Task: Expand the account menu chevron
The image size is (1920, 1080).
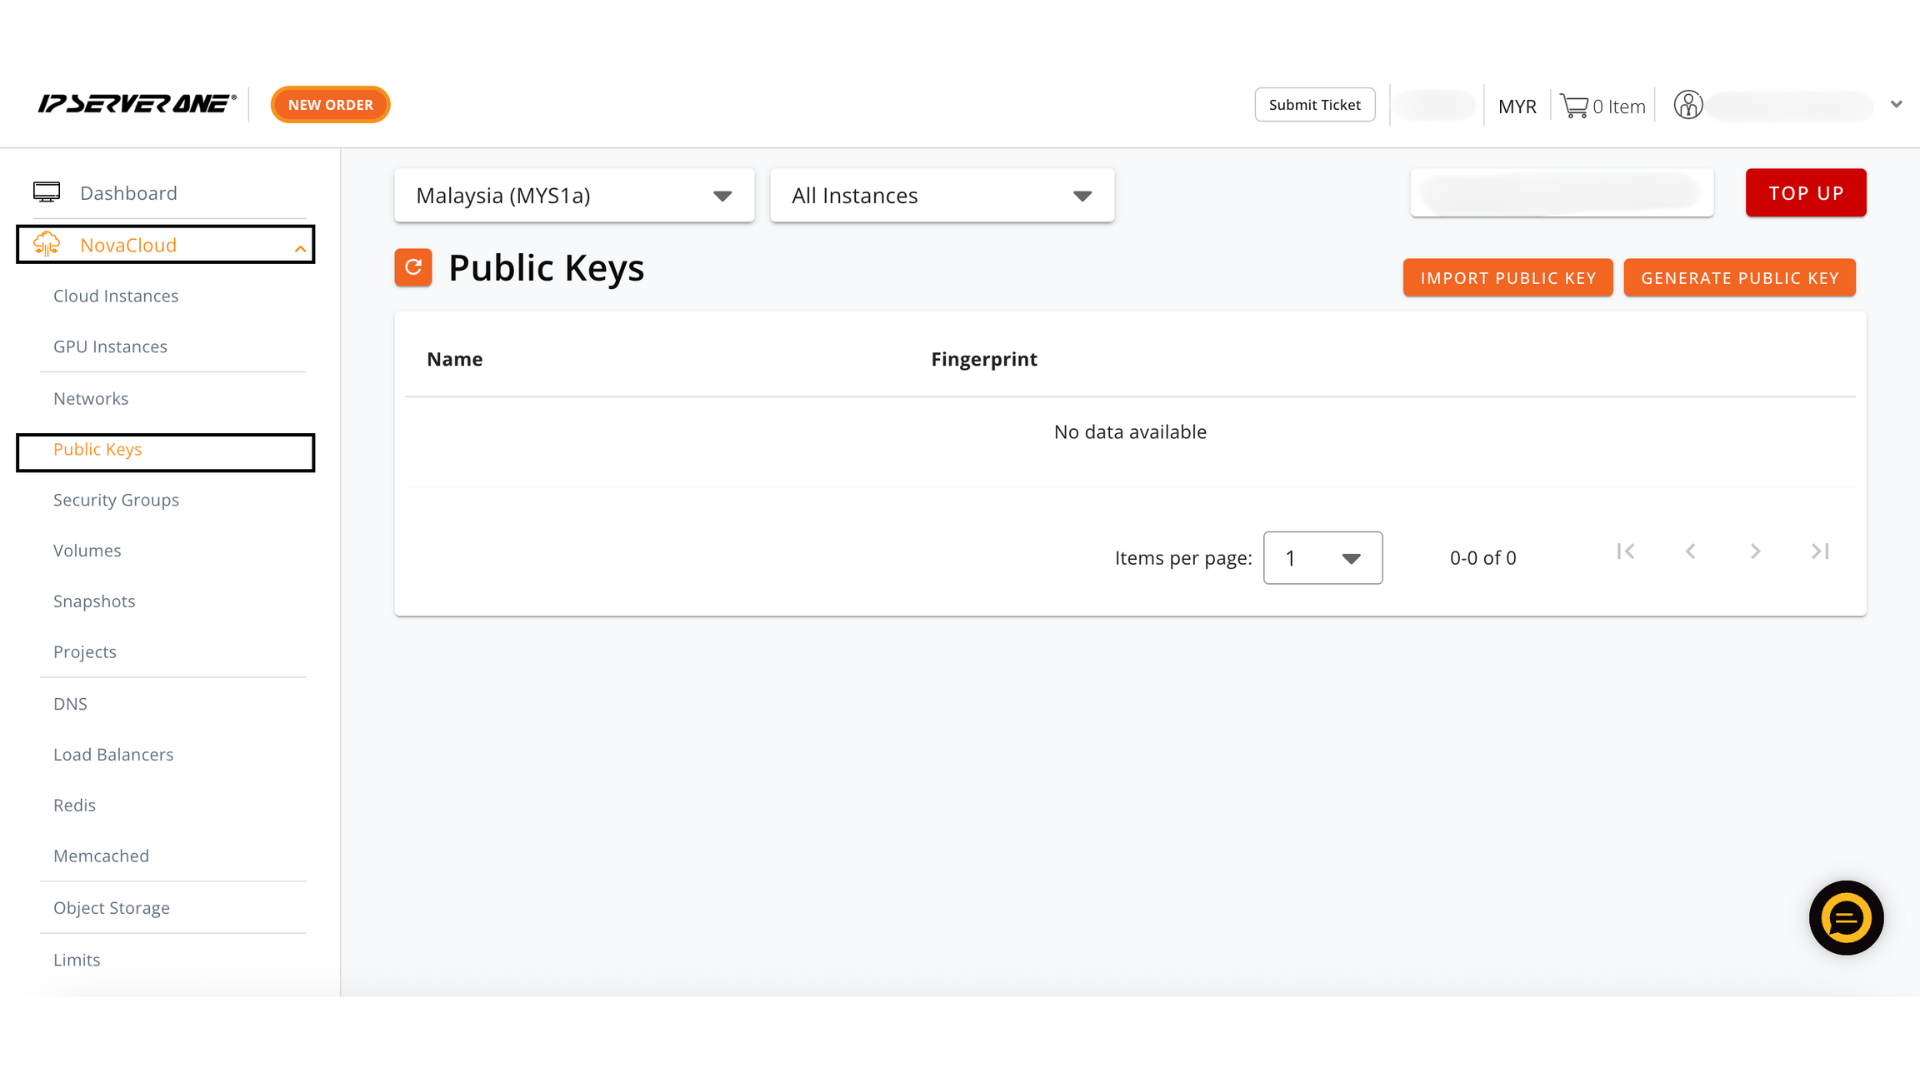Action: pos(1896,104)
